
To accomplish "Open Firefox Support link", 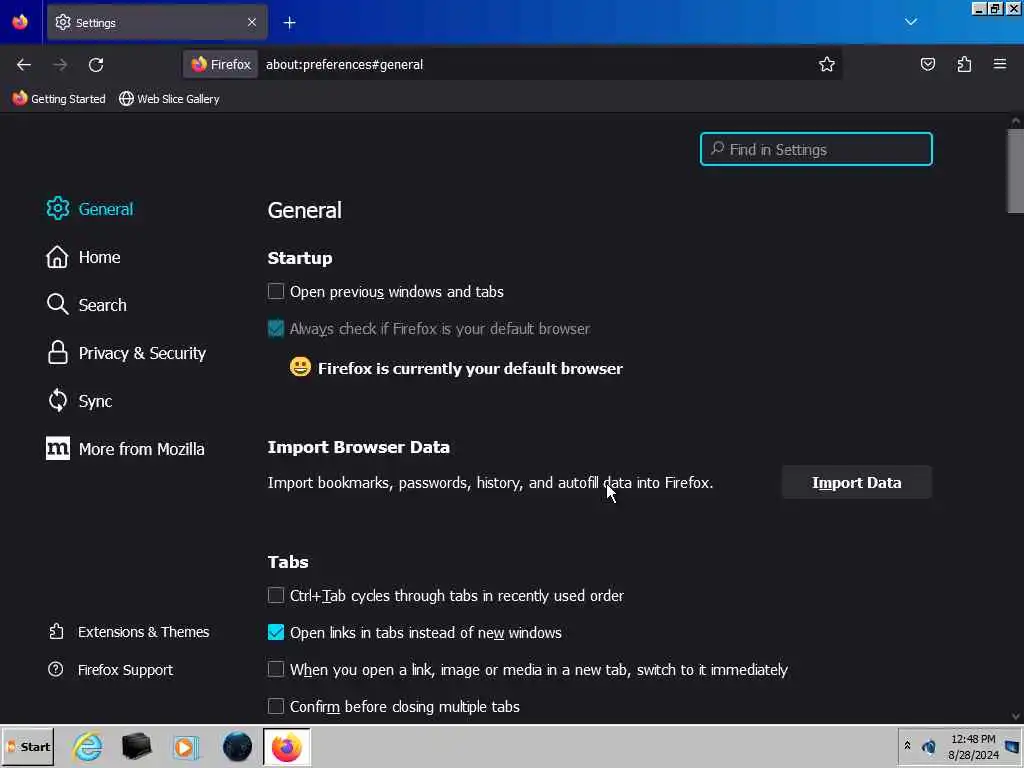I will (110, 670).
